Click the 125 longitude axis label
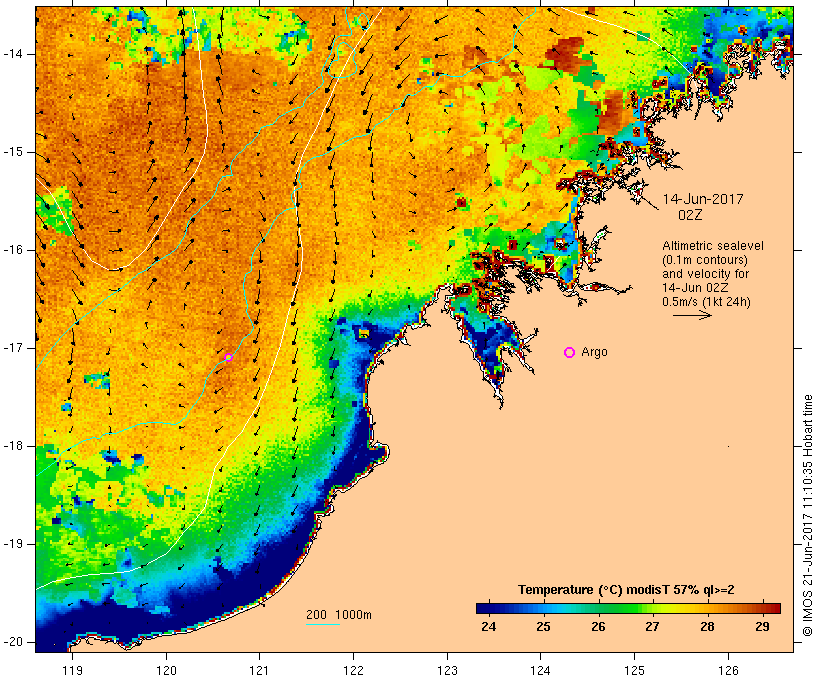The width and height of the screenshot is (820, 680). coord(634,671)
